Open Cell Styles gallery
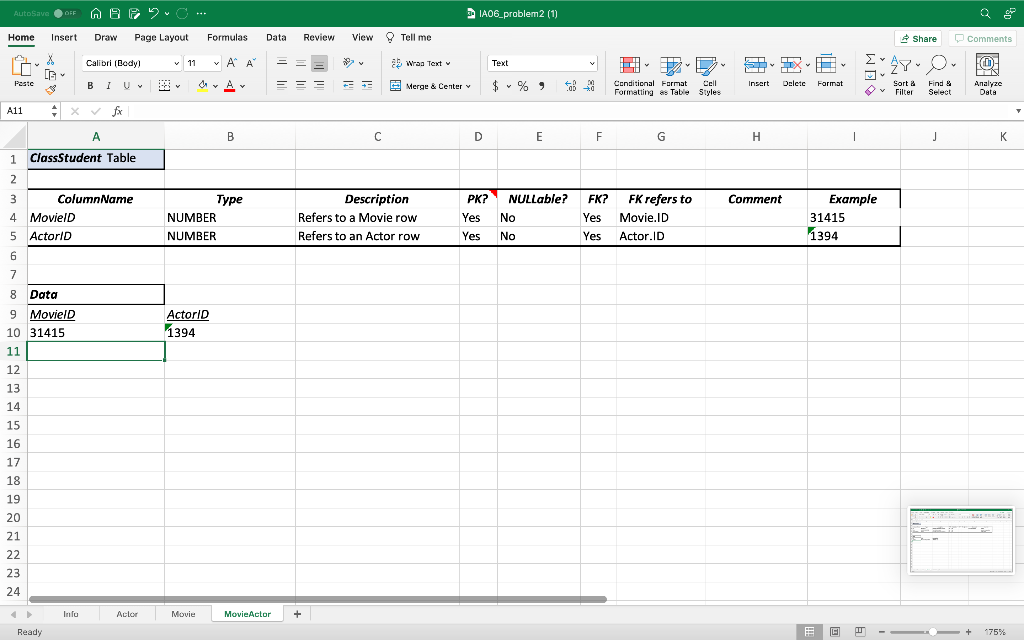Image resolution: width=1024 pixels, height=640 pixels. pyautogui.click(x=710, y=76)
